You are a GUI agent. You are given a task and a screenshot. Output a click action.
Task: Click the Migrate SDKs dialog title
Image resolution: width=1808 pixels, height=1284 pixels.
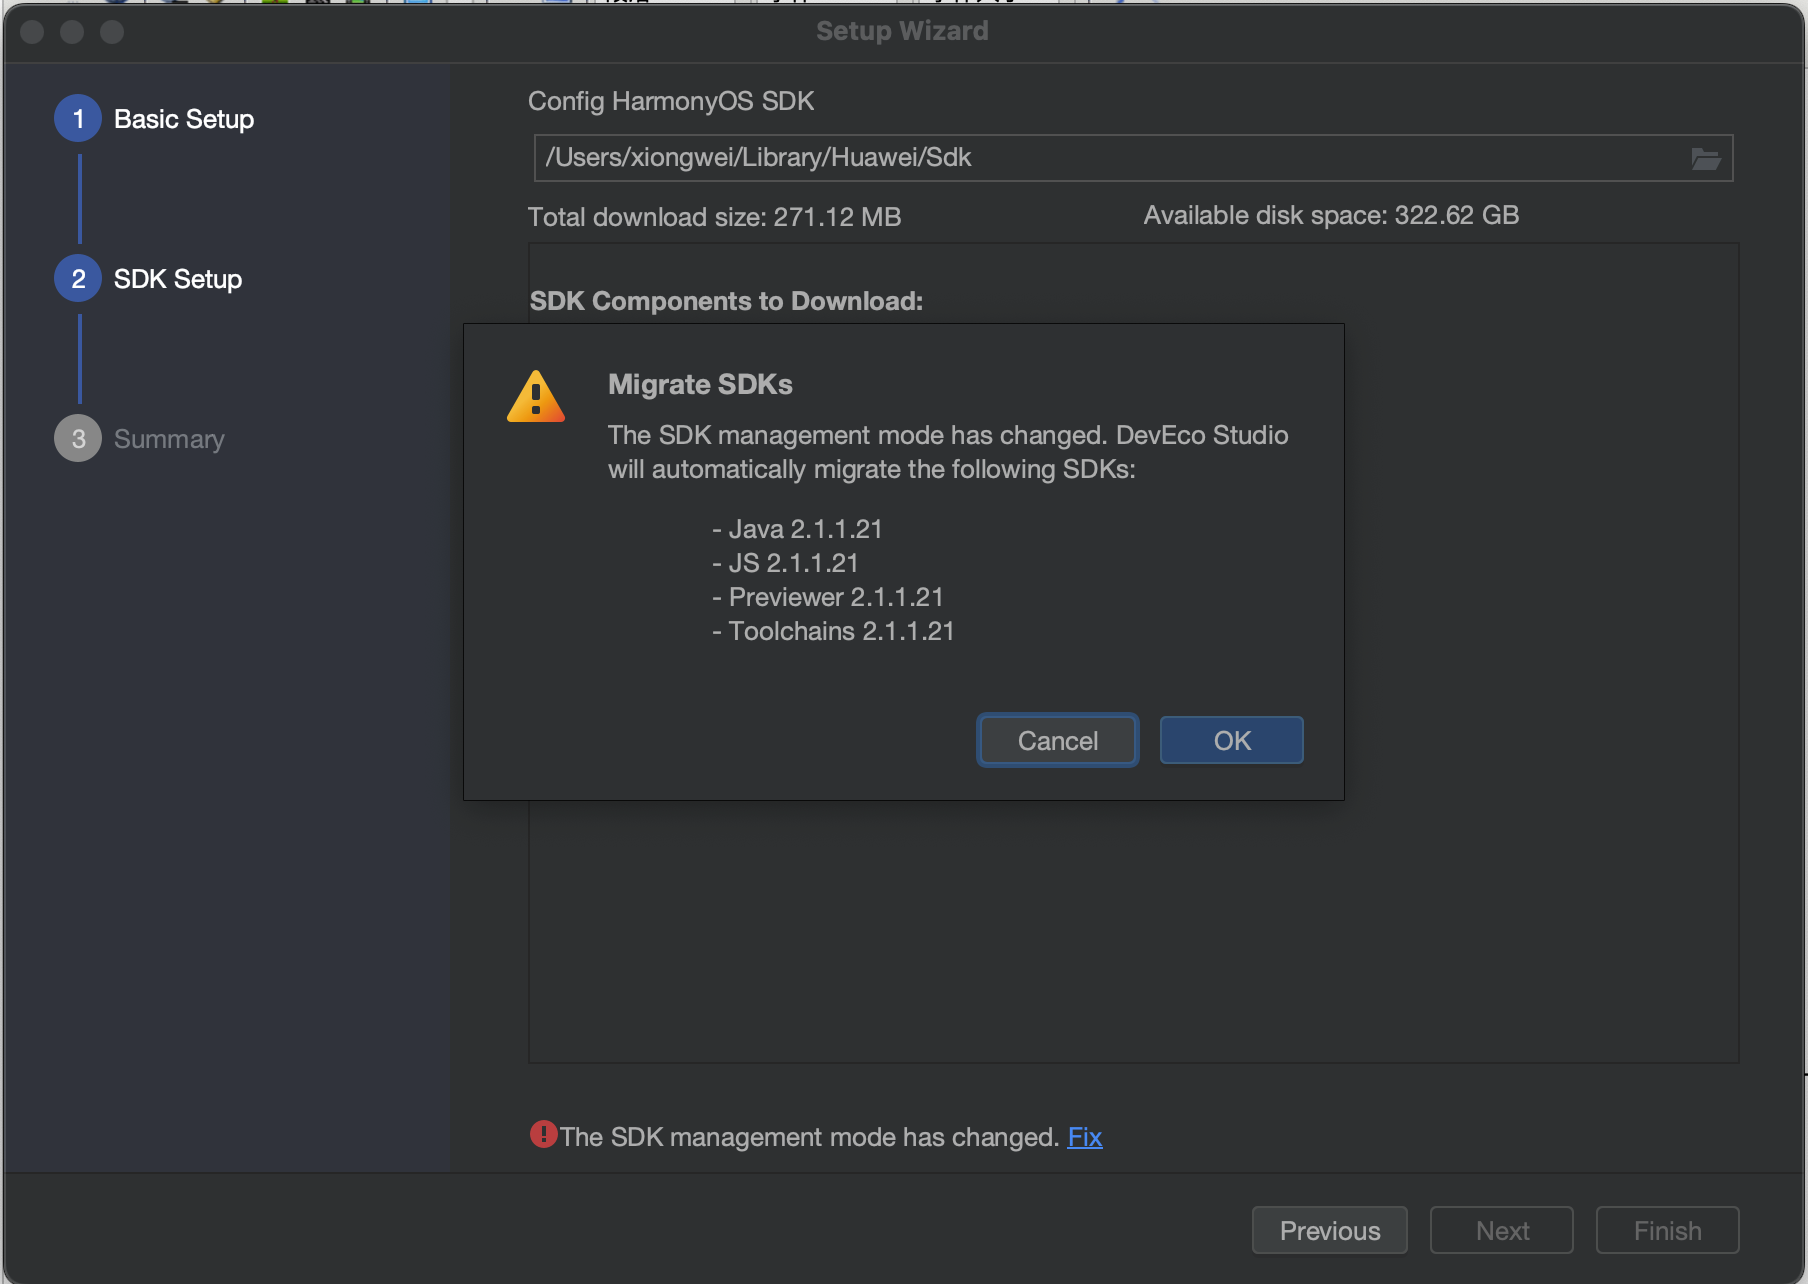pos(700,384)
